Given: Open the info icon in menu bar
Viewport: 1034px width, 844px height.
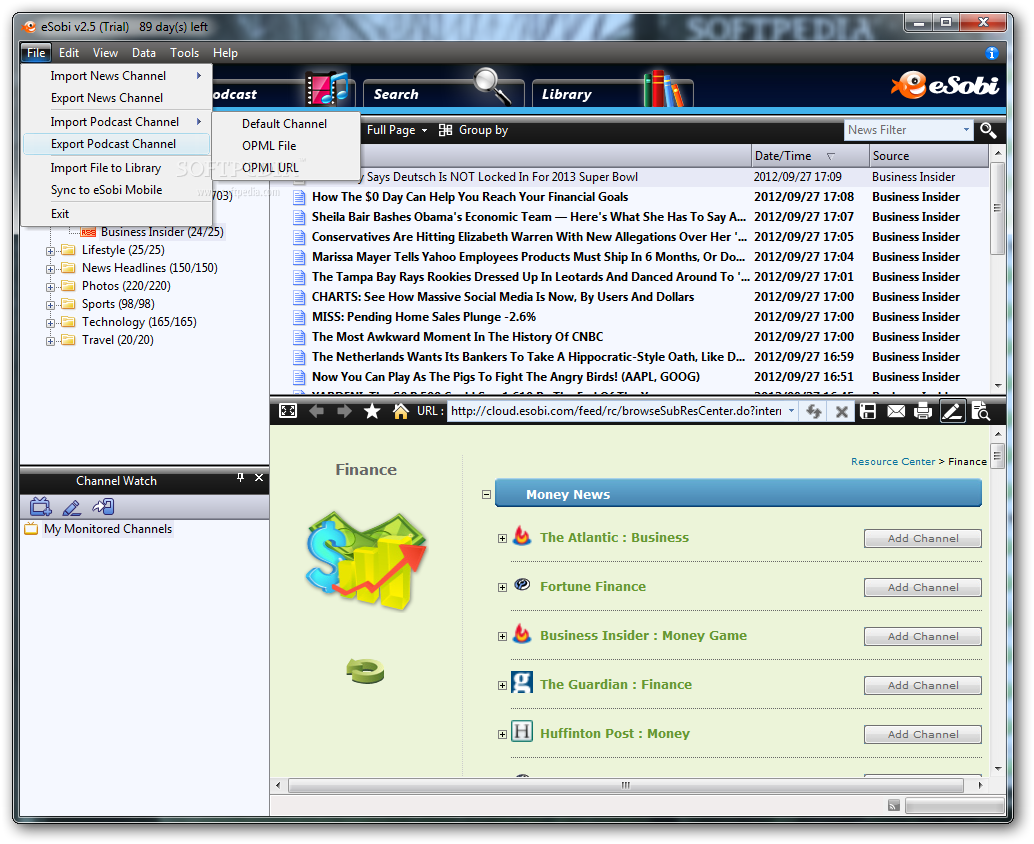Looking at the screenshot, I should pos(991,53).
